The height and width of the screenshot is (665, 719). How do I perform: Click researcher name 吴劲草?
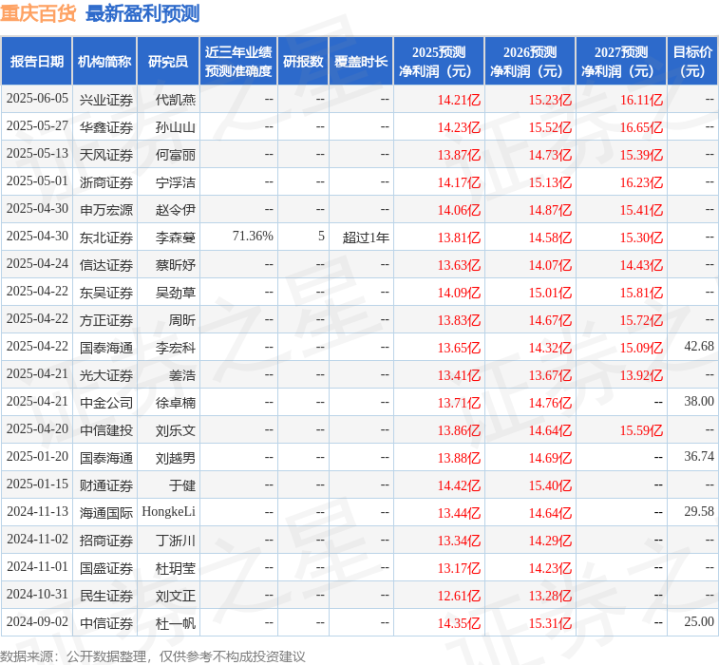click(x=176, y=292)
